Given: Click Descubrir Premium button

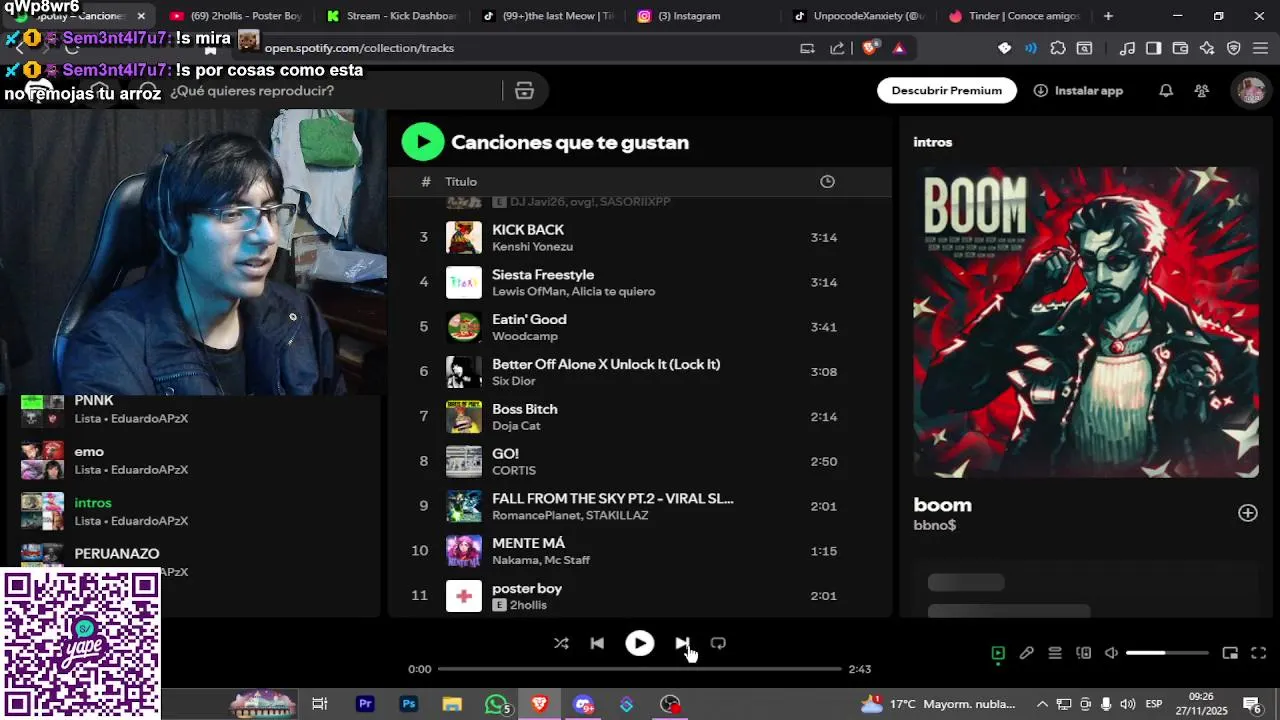Looking at the screenshot, I should tap(947, 90).
